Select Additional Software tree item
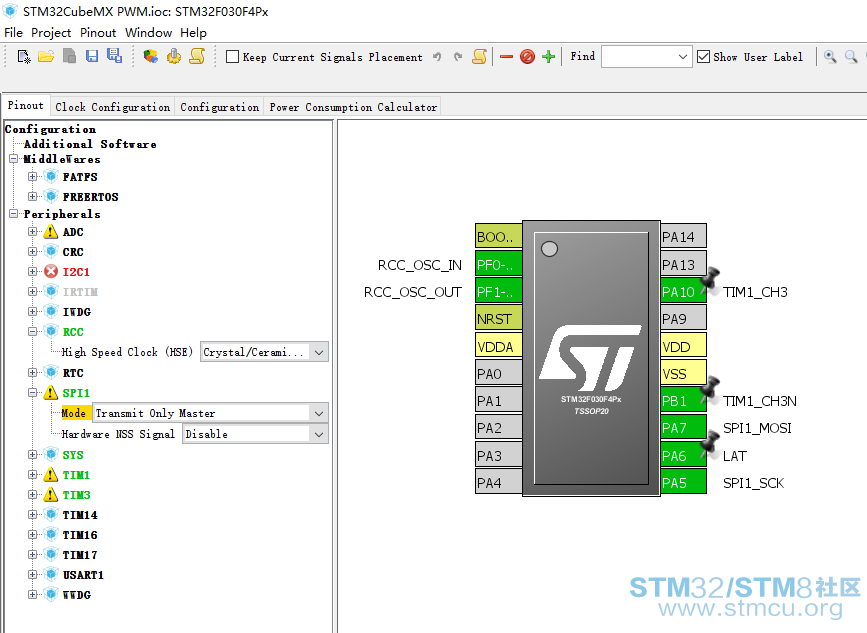This screenshot has width=867, height=633. [x=90, y=144]
